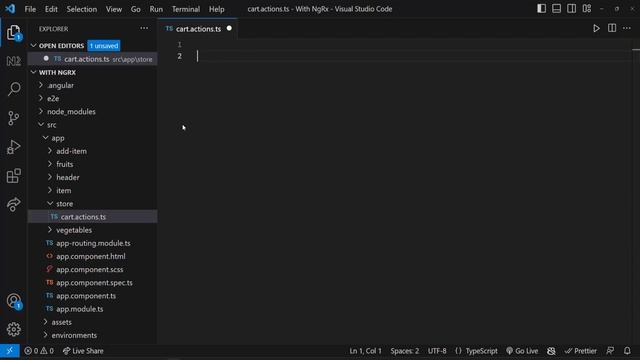Collapse the store folder
This screenshot has height=360, width=640.
[64, 204]
